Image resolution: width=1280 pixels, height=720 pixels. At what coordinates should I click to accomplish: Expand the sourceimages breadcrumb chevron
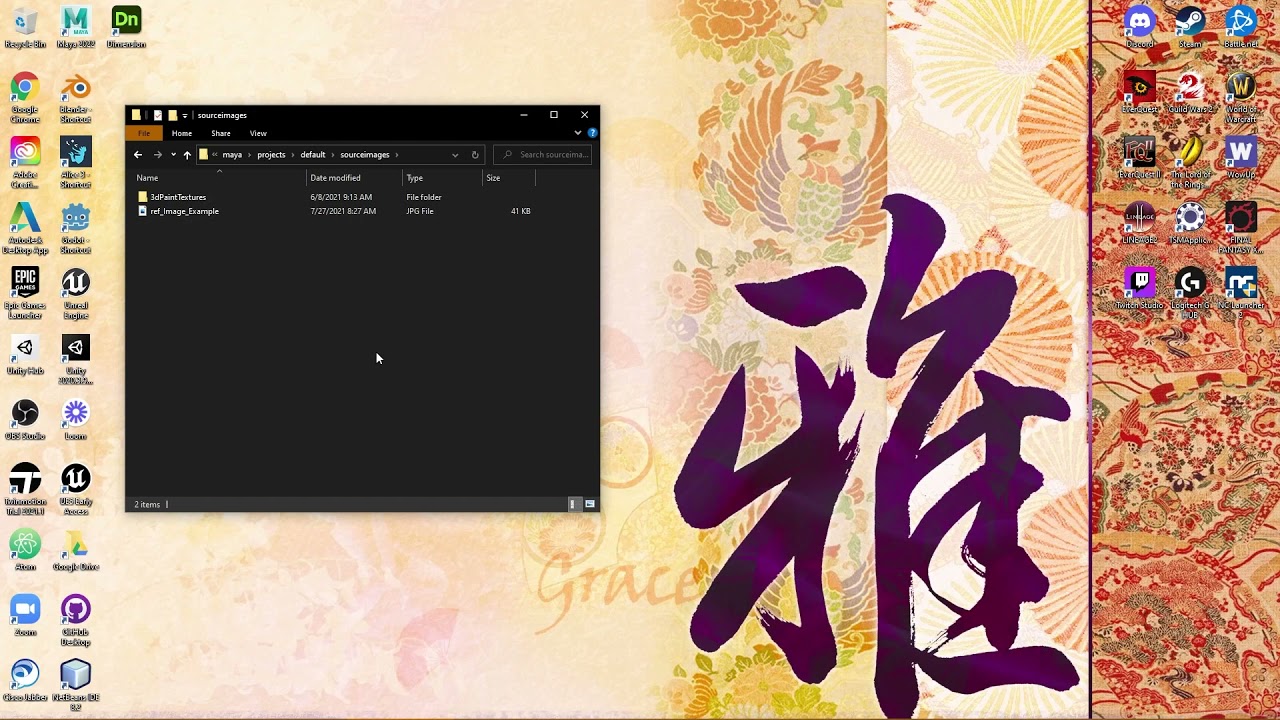[397, 155]
